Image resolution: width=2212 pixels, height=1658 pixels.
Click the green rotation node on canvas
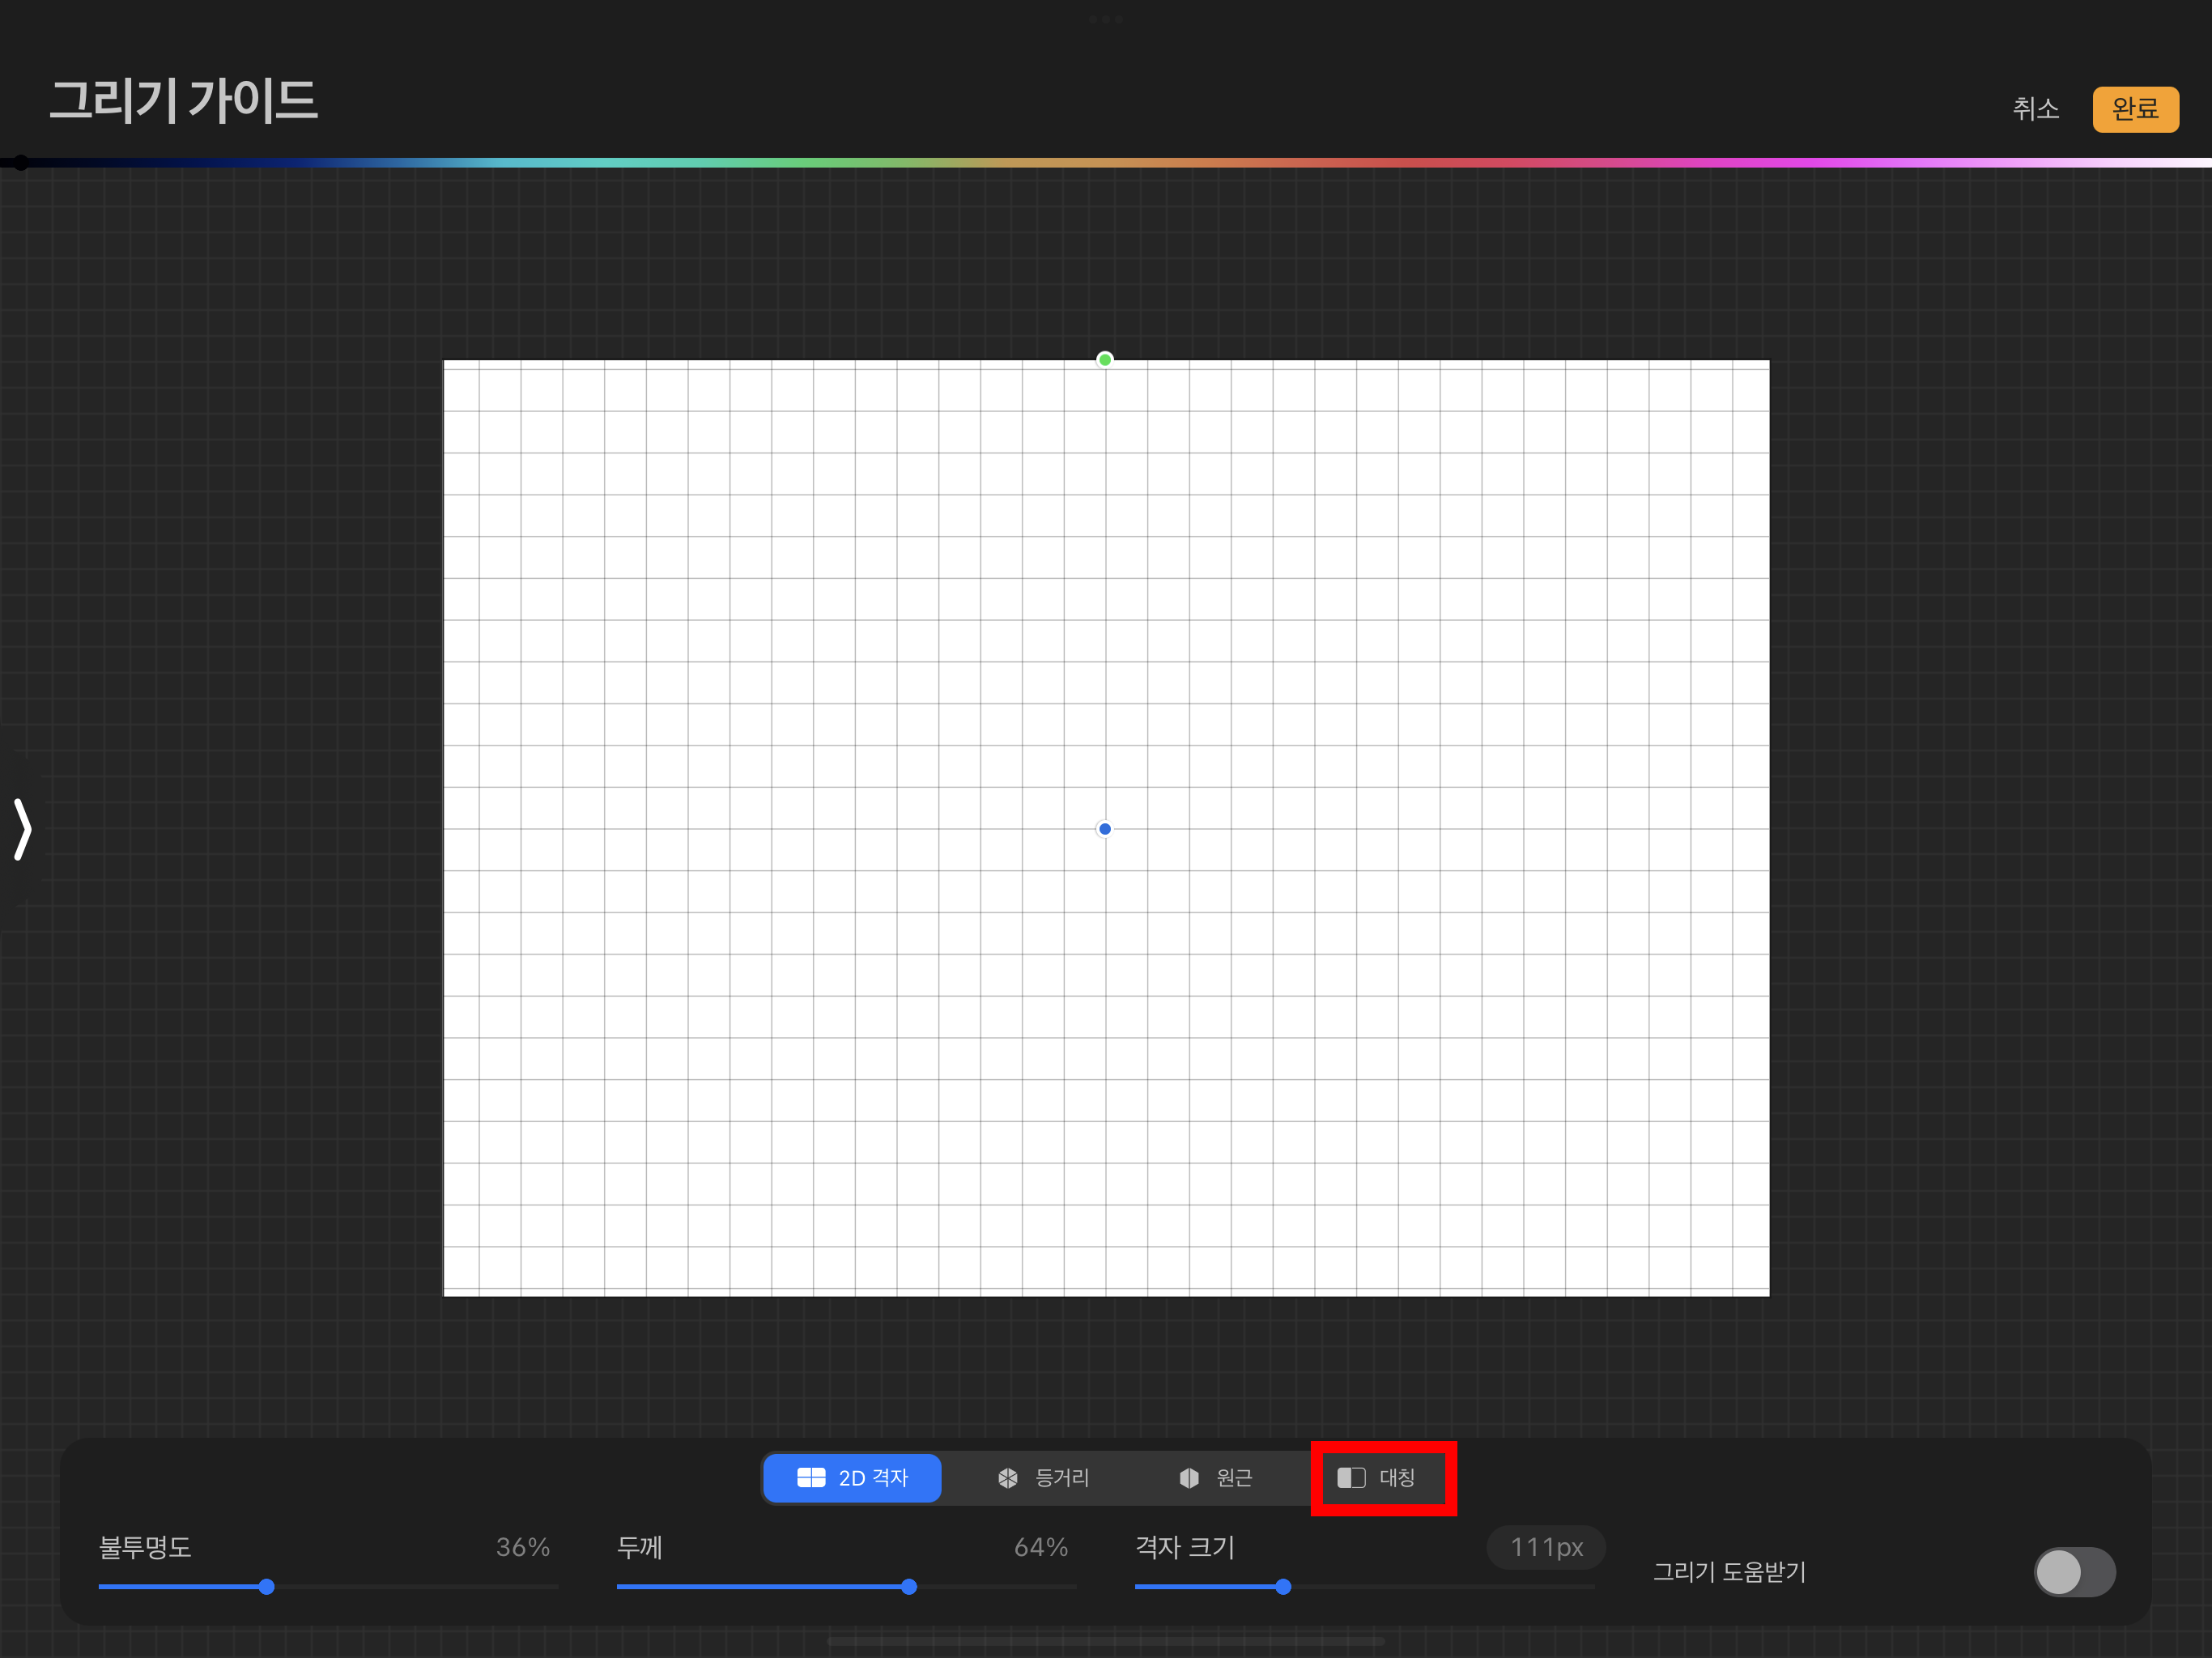pyautogui.click(x=1104, y=360)
